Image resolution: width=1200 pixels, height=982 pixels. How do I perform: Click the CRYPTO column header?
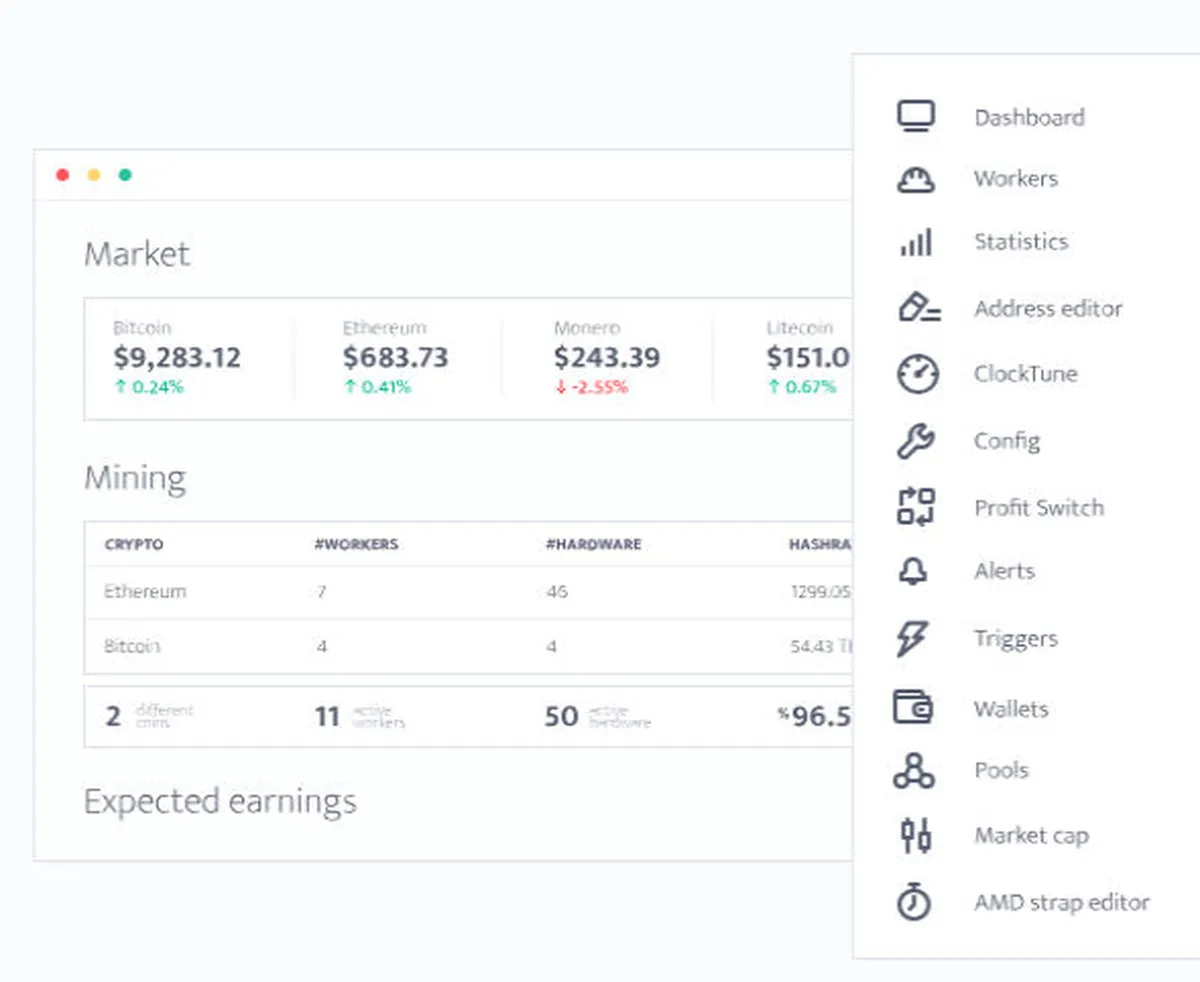coord(134,545)
